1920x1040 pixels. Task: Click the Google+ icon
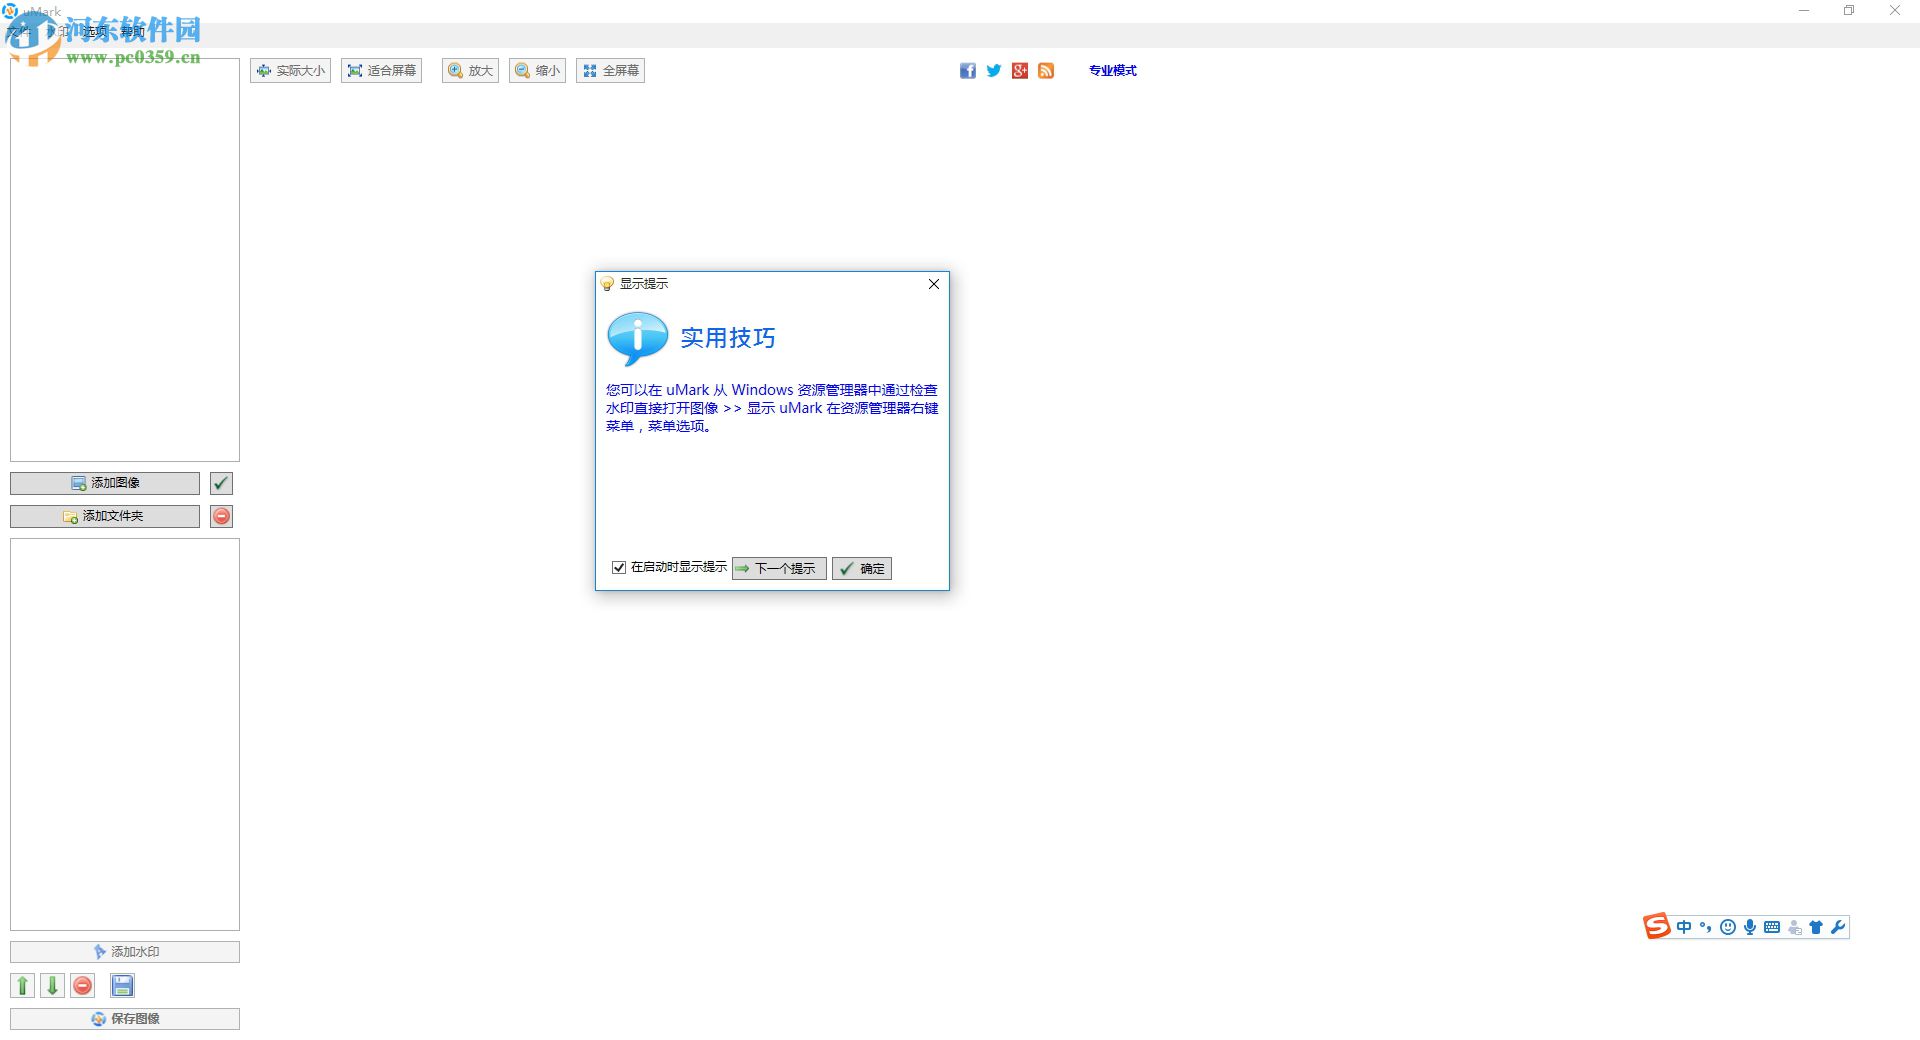coord(1020,70)
